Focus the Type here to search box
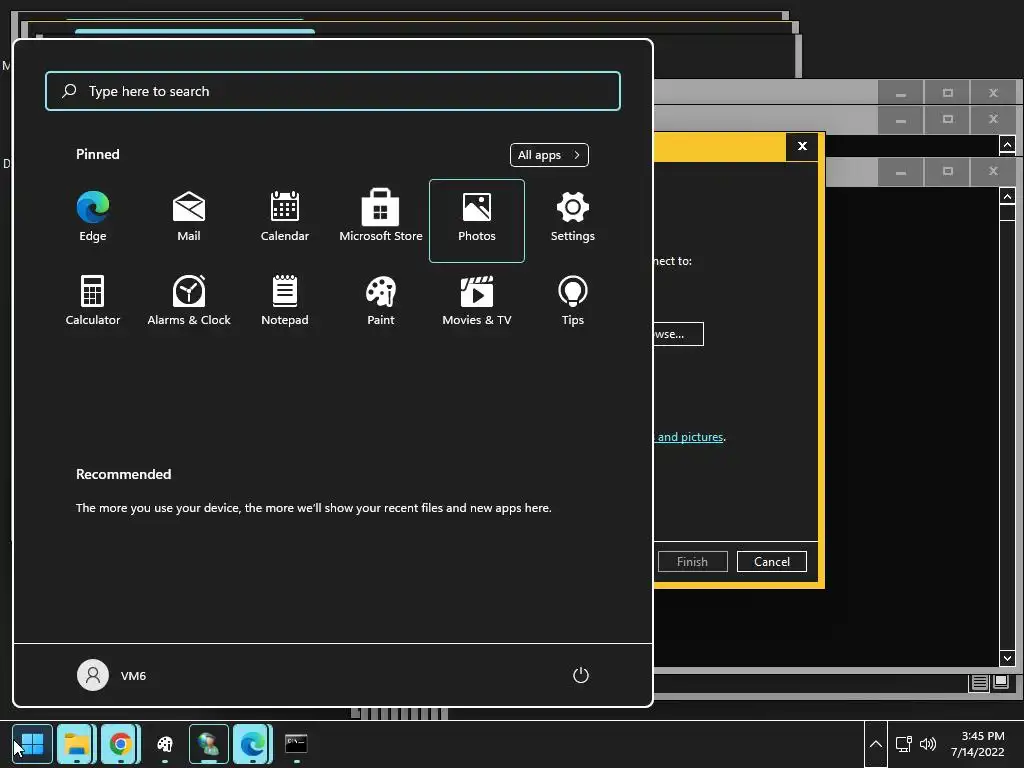 pos(333,91)
